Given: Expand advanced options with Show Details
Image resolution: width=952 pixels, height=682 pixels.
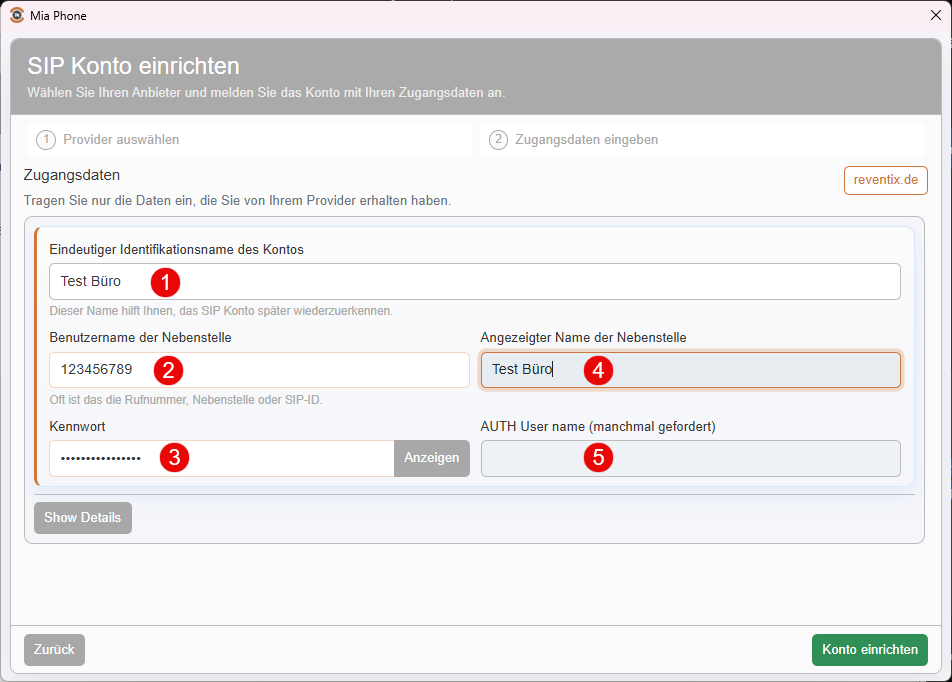Looking at the screenshot, I should click(83, 517).
